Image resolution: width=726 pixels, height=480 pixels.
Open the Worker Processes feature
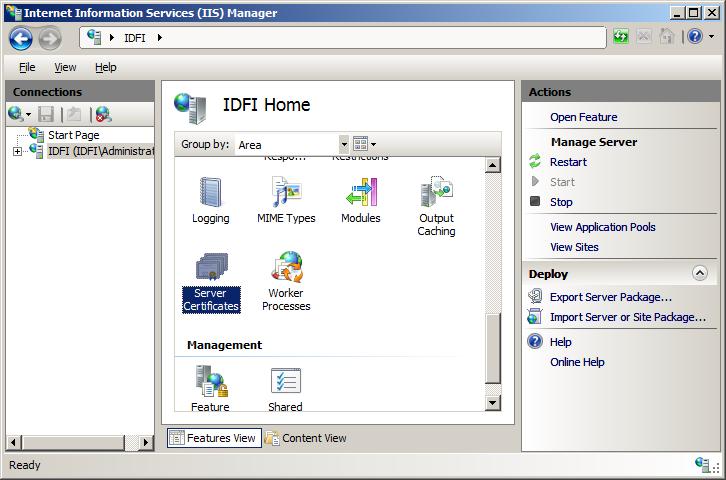[x=286, y=281]
